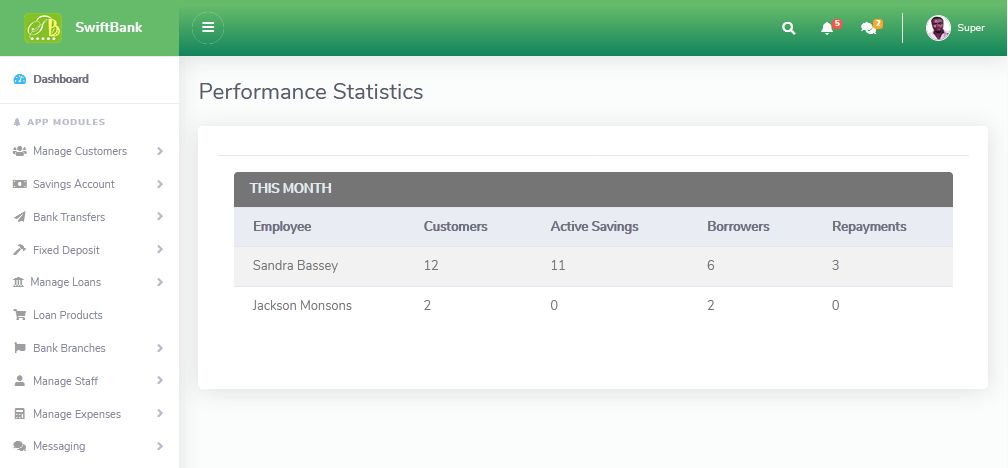The height and width of the screenshot is (468, 1008).
Task: Expand the Bank Branches submenu arrow
Action: (160, 348)
